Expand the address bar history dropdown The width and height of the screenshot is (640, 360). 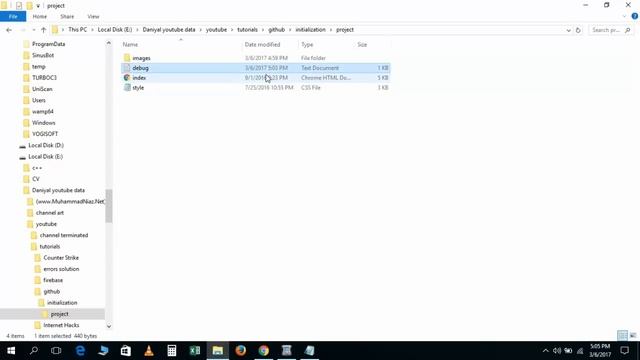pyautogui.click(x=568, y=30)
